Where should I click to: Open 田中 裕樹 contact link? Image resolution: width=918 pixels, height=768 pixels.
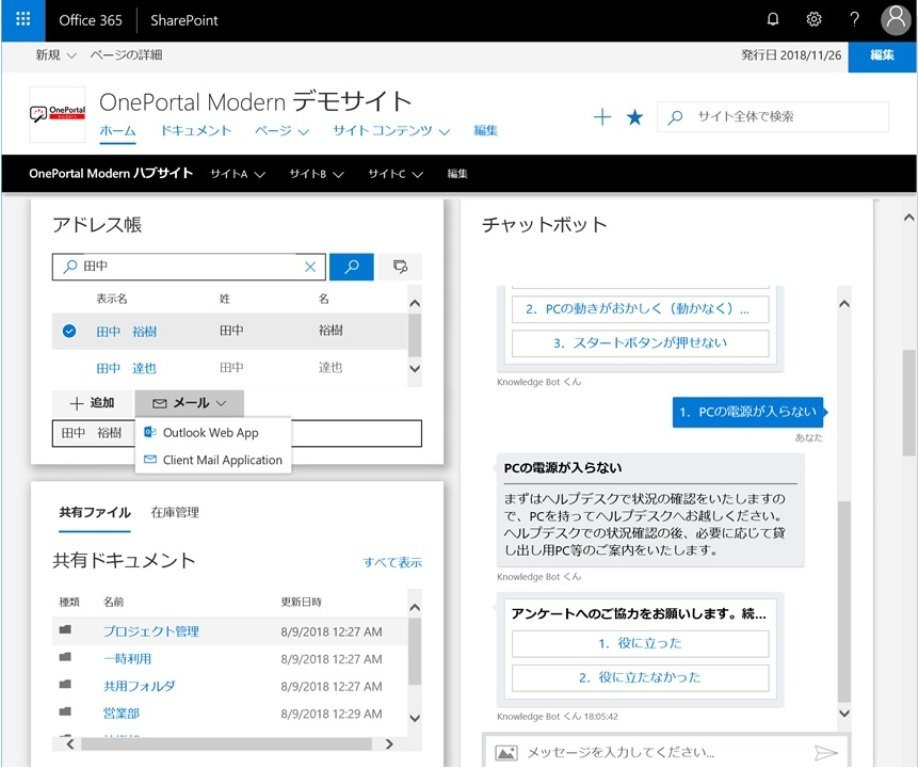click(x=126, y=332)
